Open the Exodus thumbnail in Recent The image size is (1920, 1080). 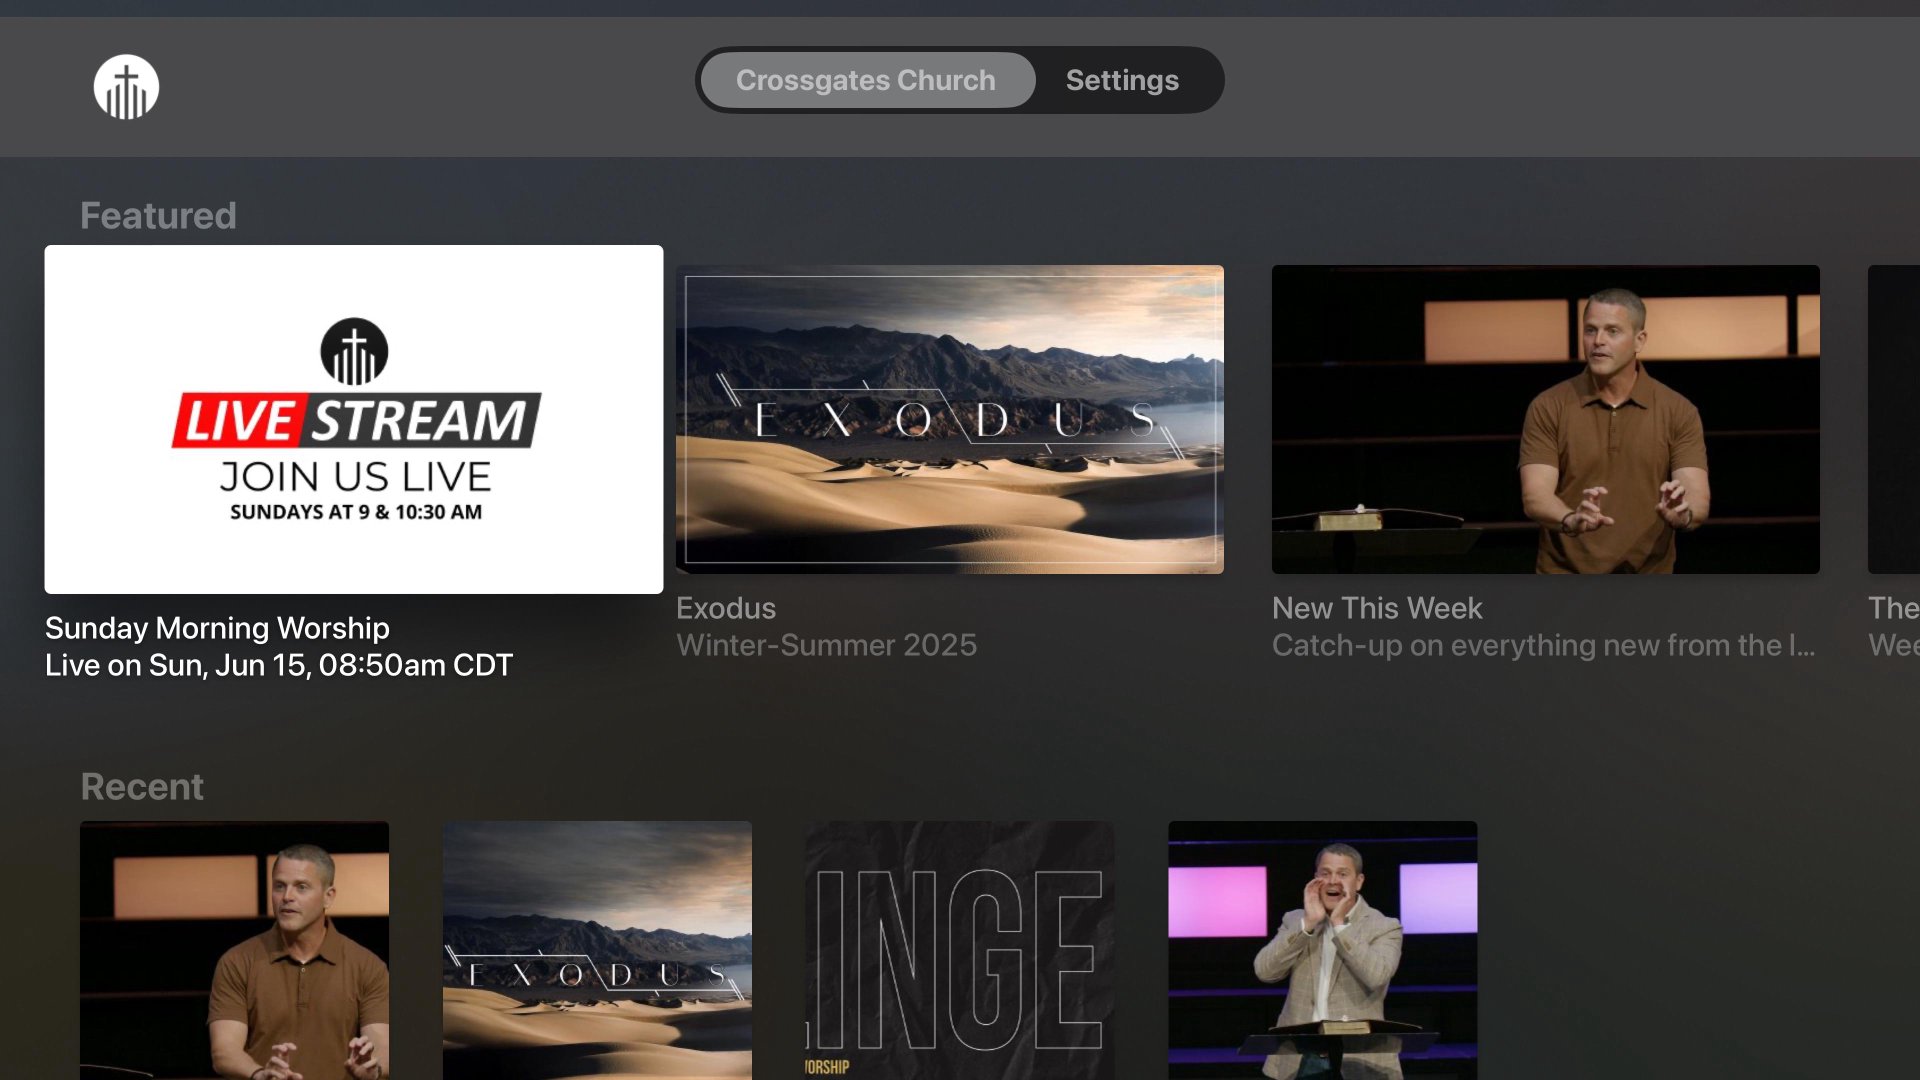coord(598,950)
